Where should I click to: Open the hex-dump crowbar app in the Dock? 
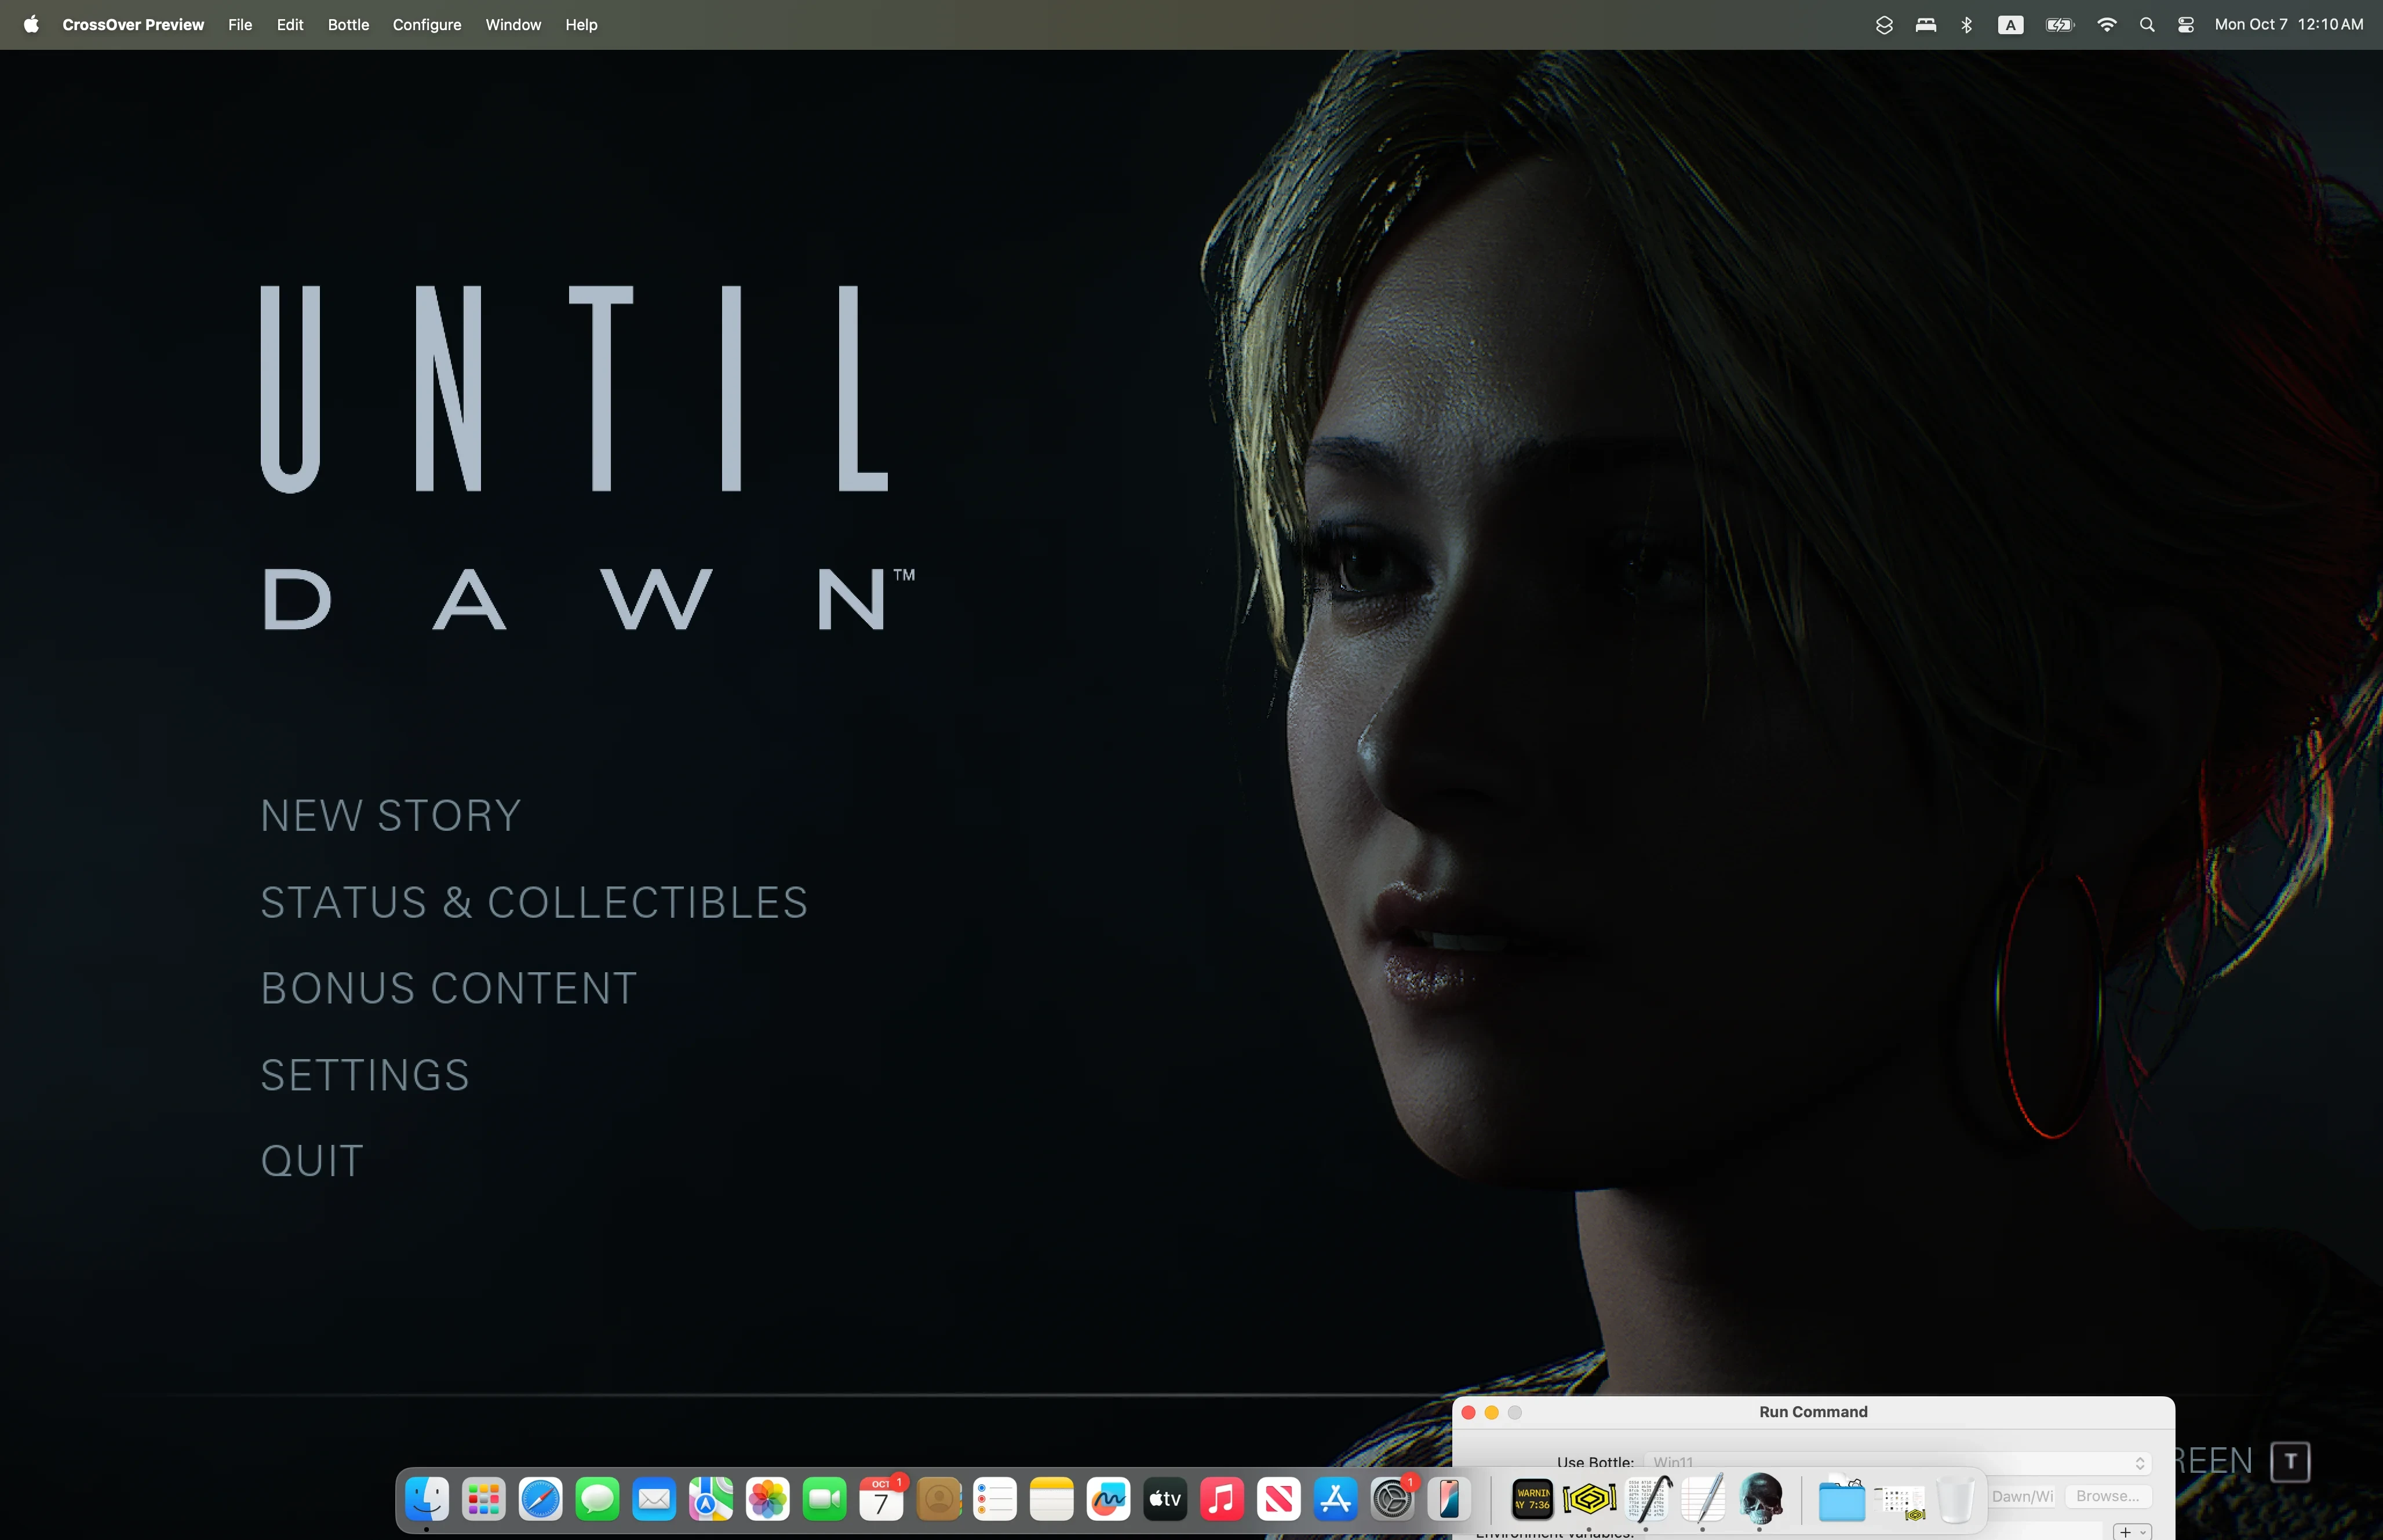pos(1646,1500)
